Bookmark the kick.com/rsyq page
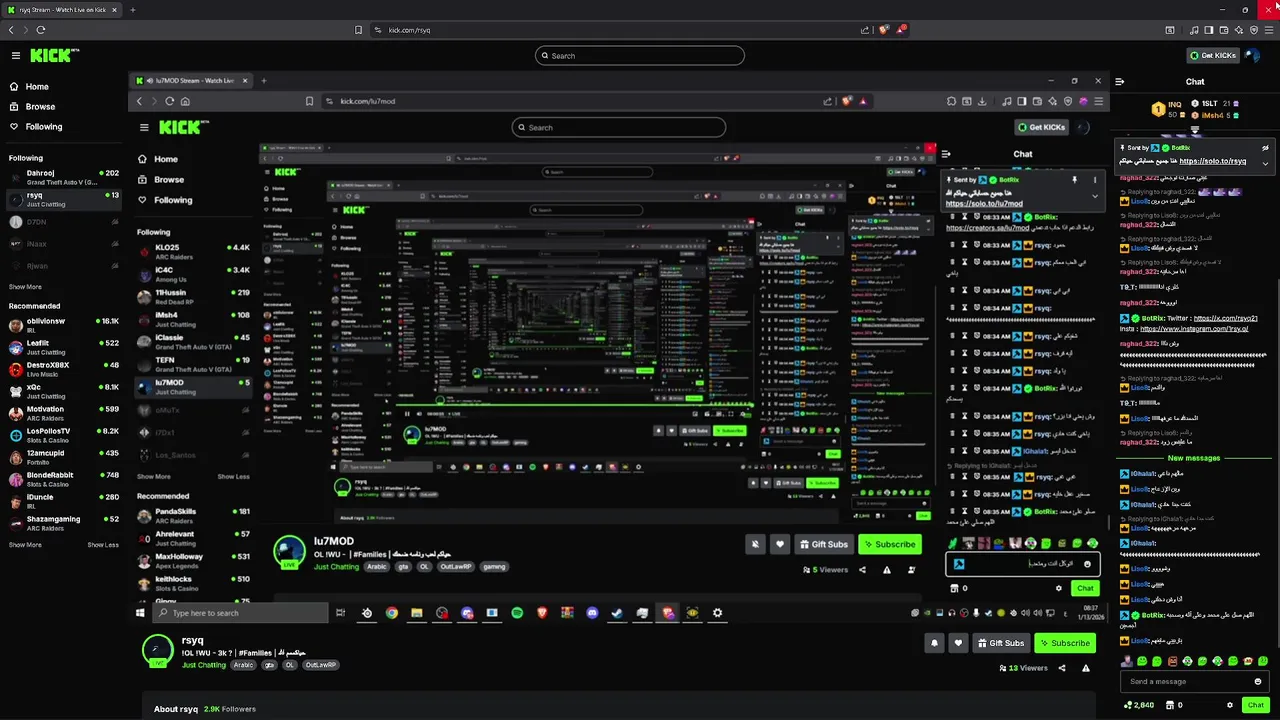 point(359,30)
